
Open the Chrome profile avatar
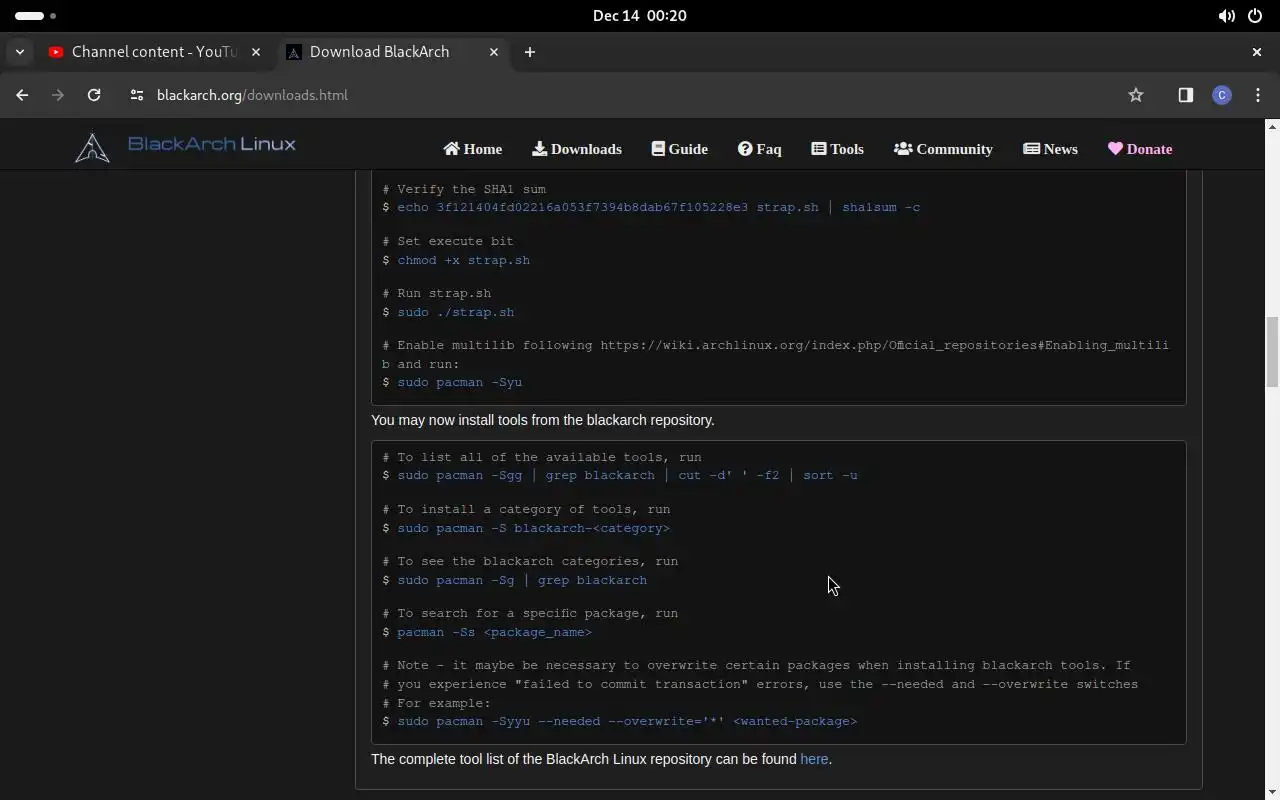(1222, 95)
